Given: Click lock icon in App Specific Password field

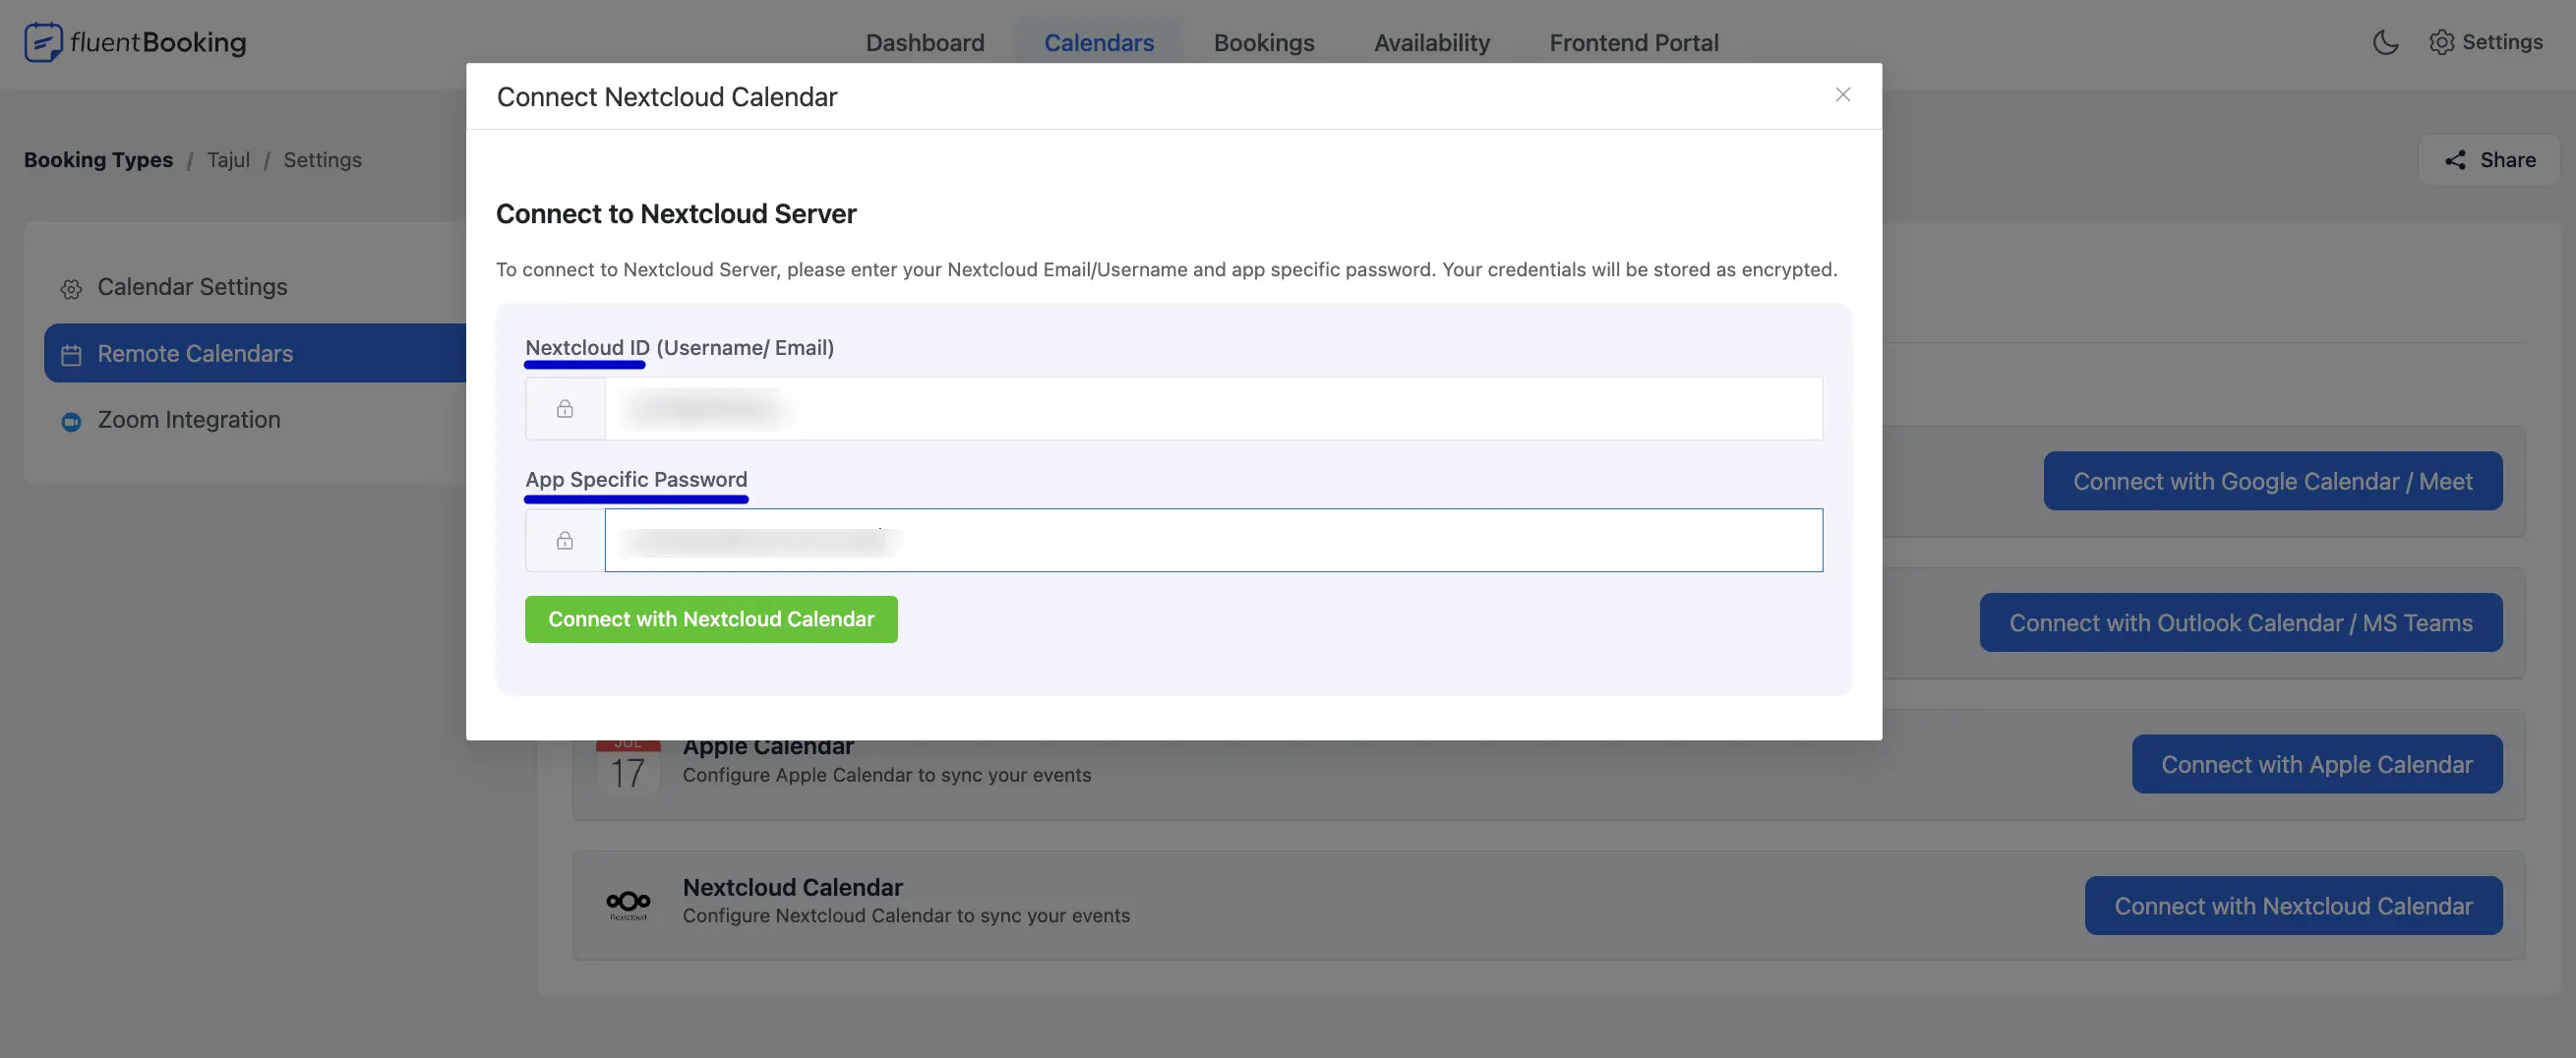Looking at the screenshot, I should click(565, 540).
